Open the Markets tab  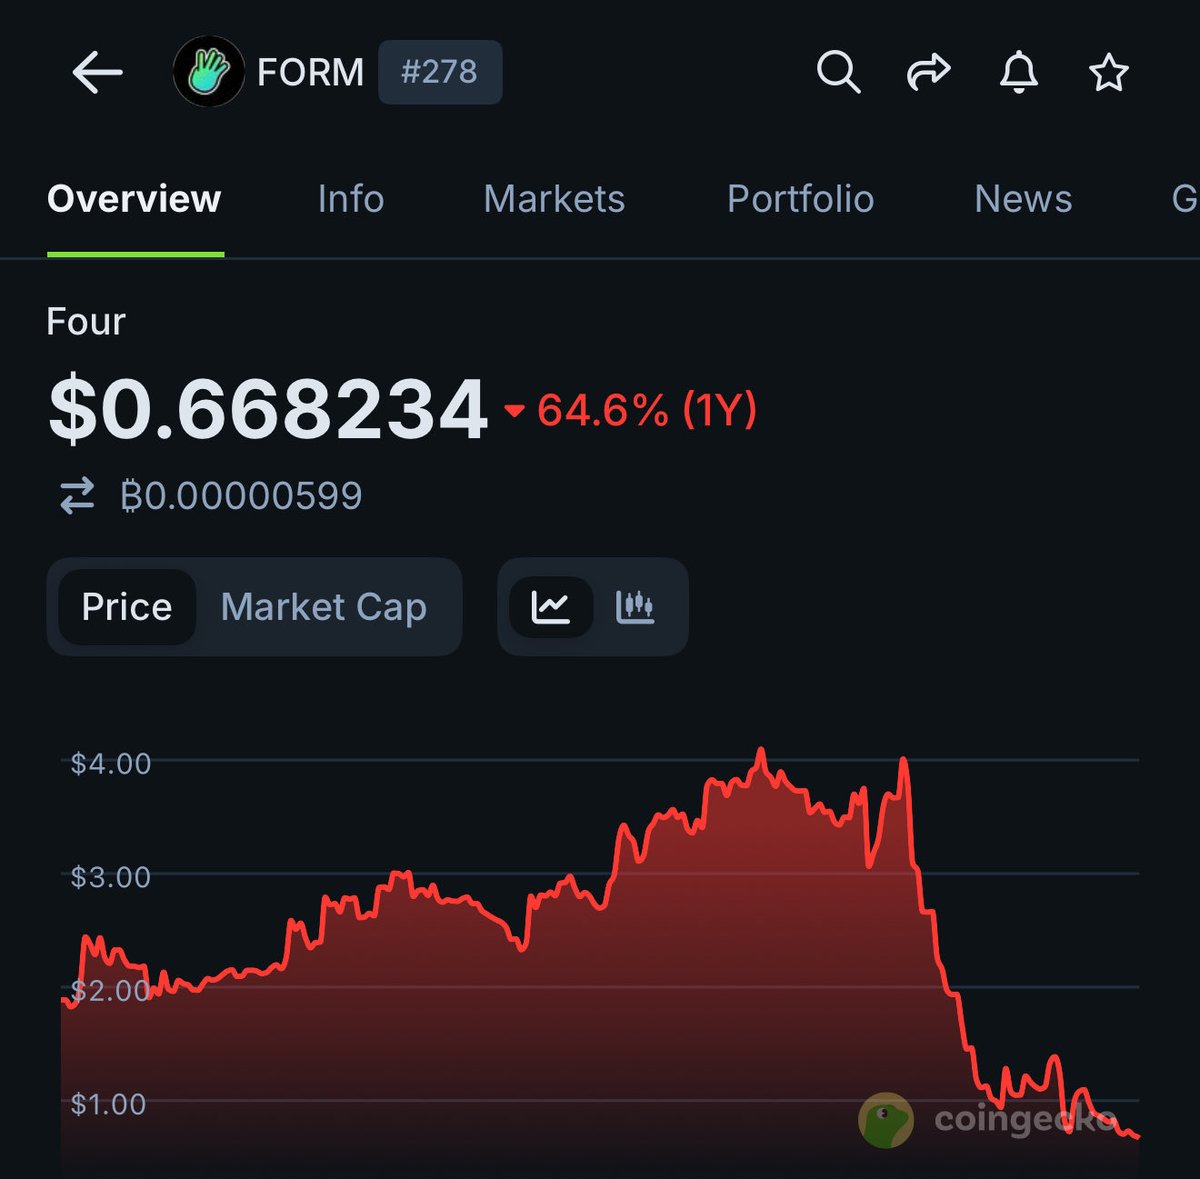[x=554, y=199]
